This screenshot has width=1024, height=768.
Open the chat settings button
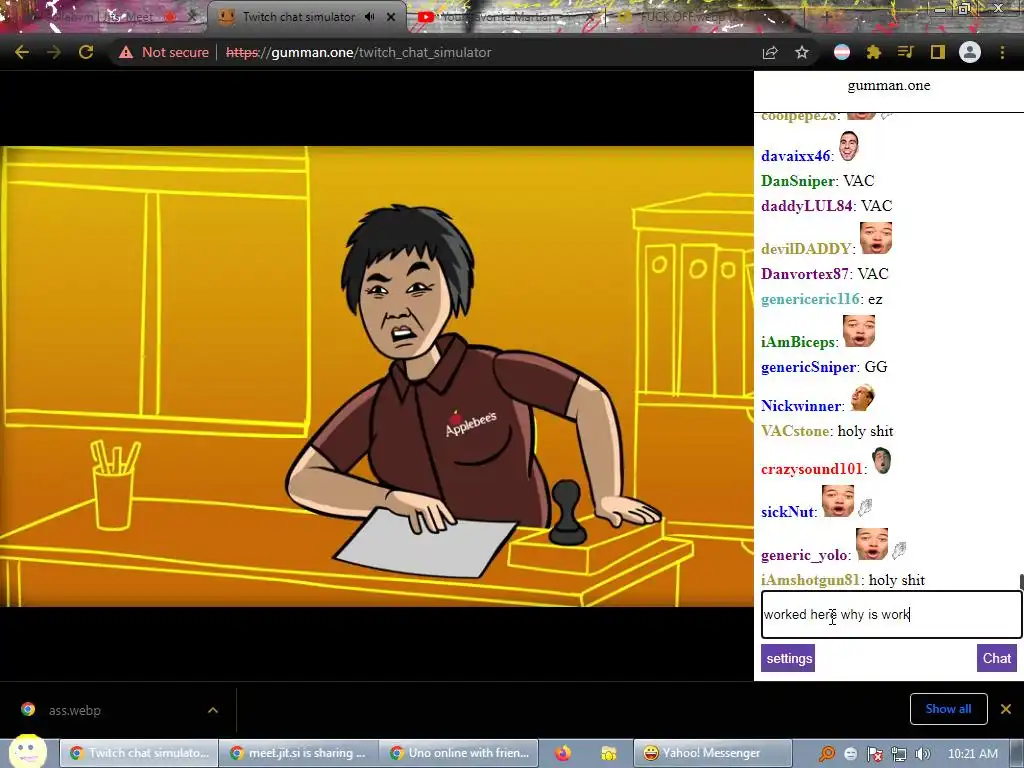[x=788, y=658]
